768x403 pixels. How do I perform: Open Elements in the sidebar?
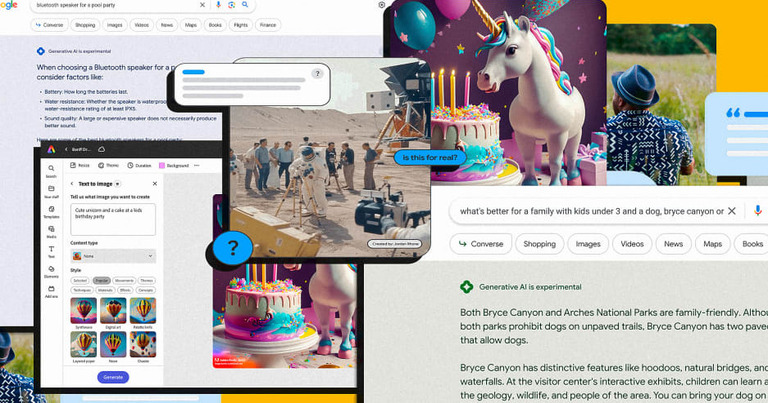point(51,272)
